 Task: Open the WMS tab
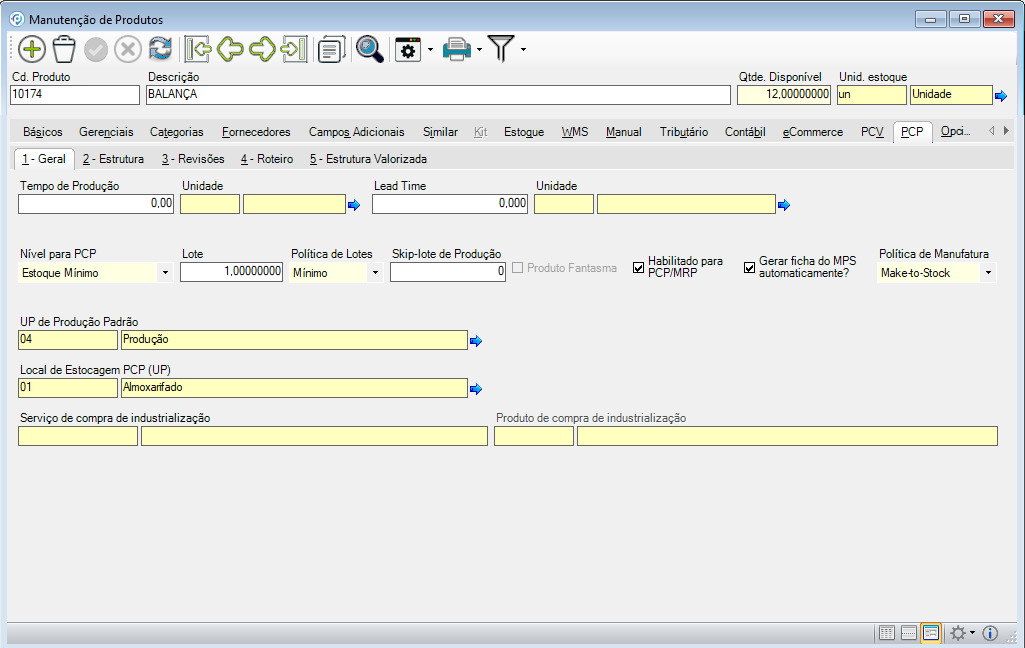coord(575,132)
